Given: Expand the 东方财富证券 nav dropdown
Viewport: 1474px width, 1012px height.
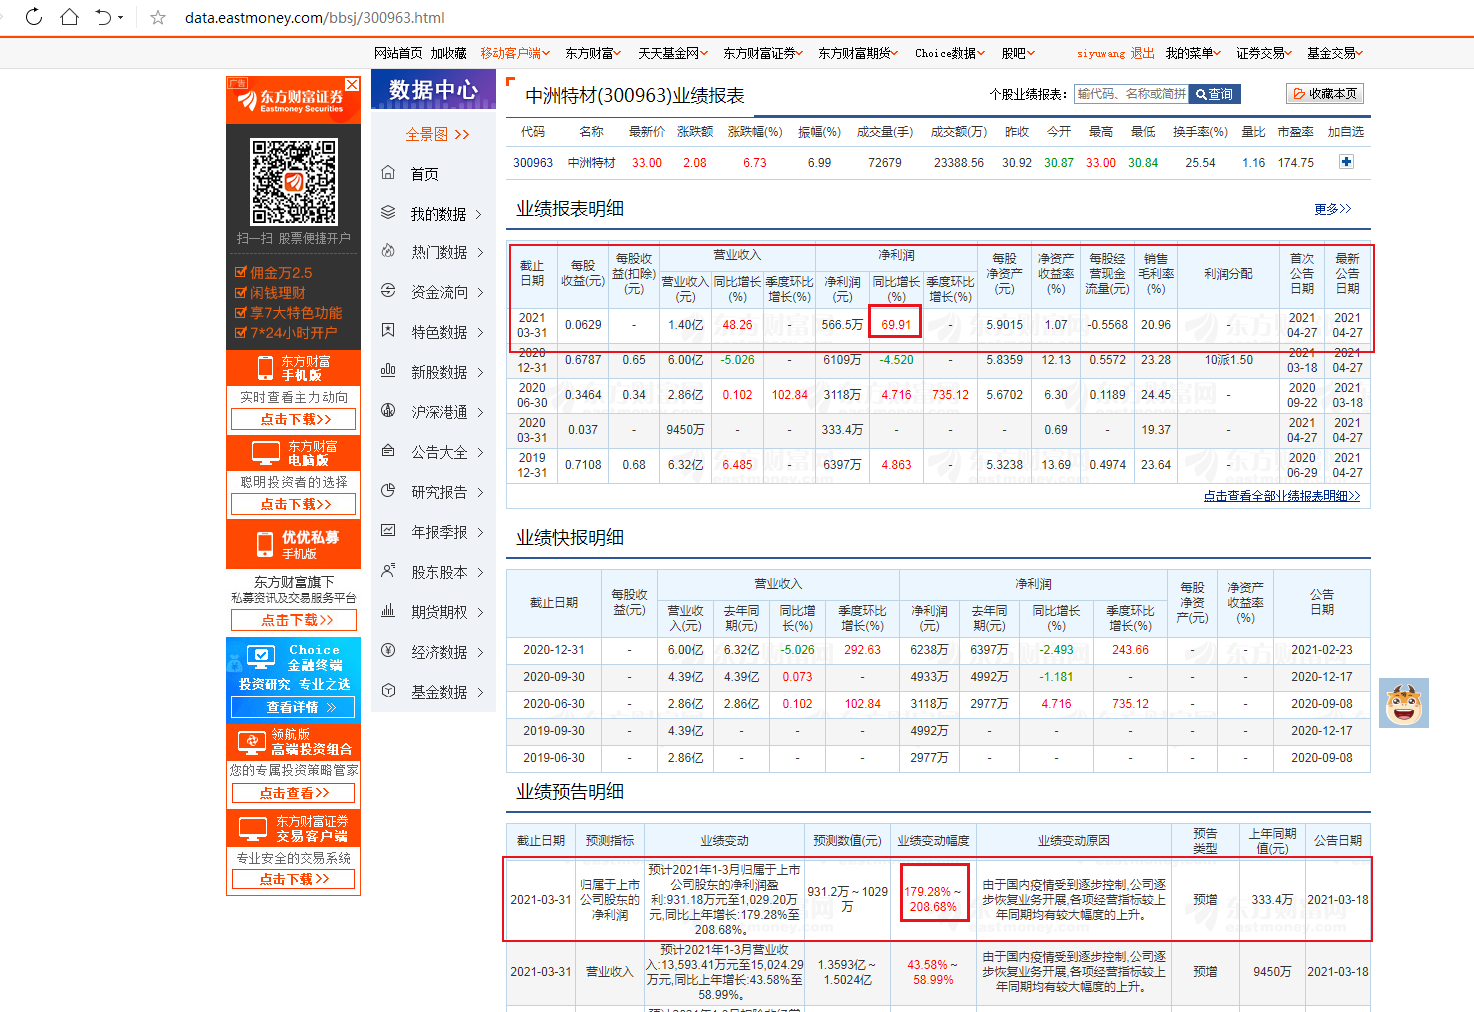Looking at the screenshot, I should (763, 53).
